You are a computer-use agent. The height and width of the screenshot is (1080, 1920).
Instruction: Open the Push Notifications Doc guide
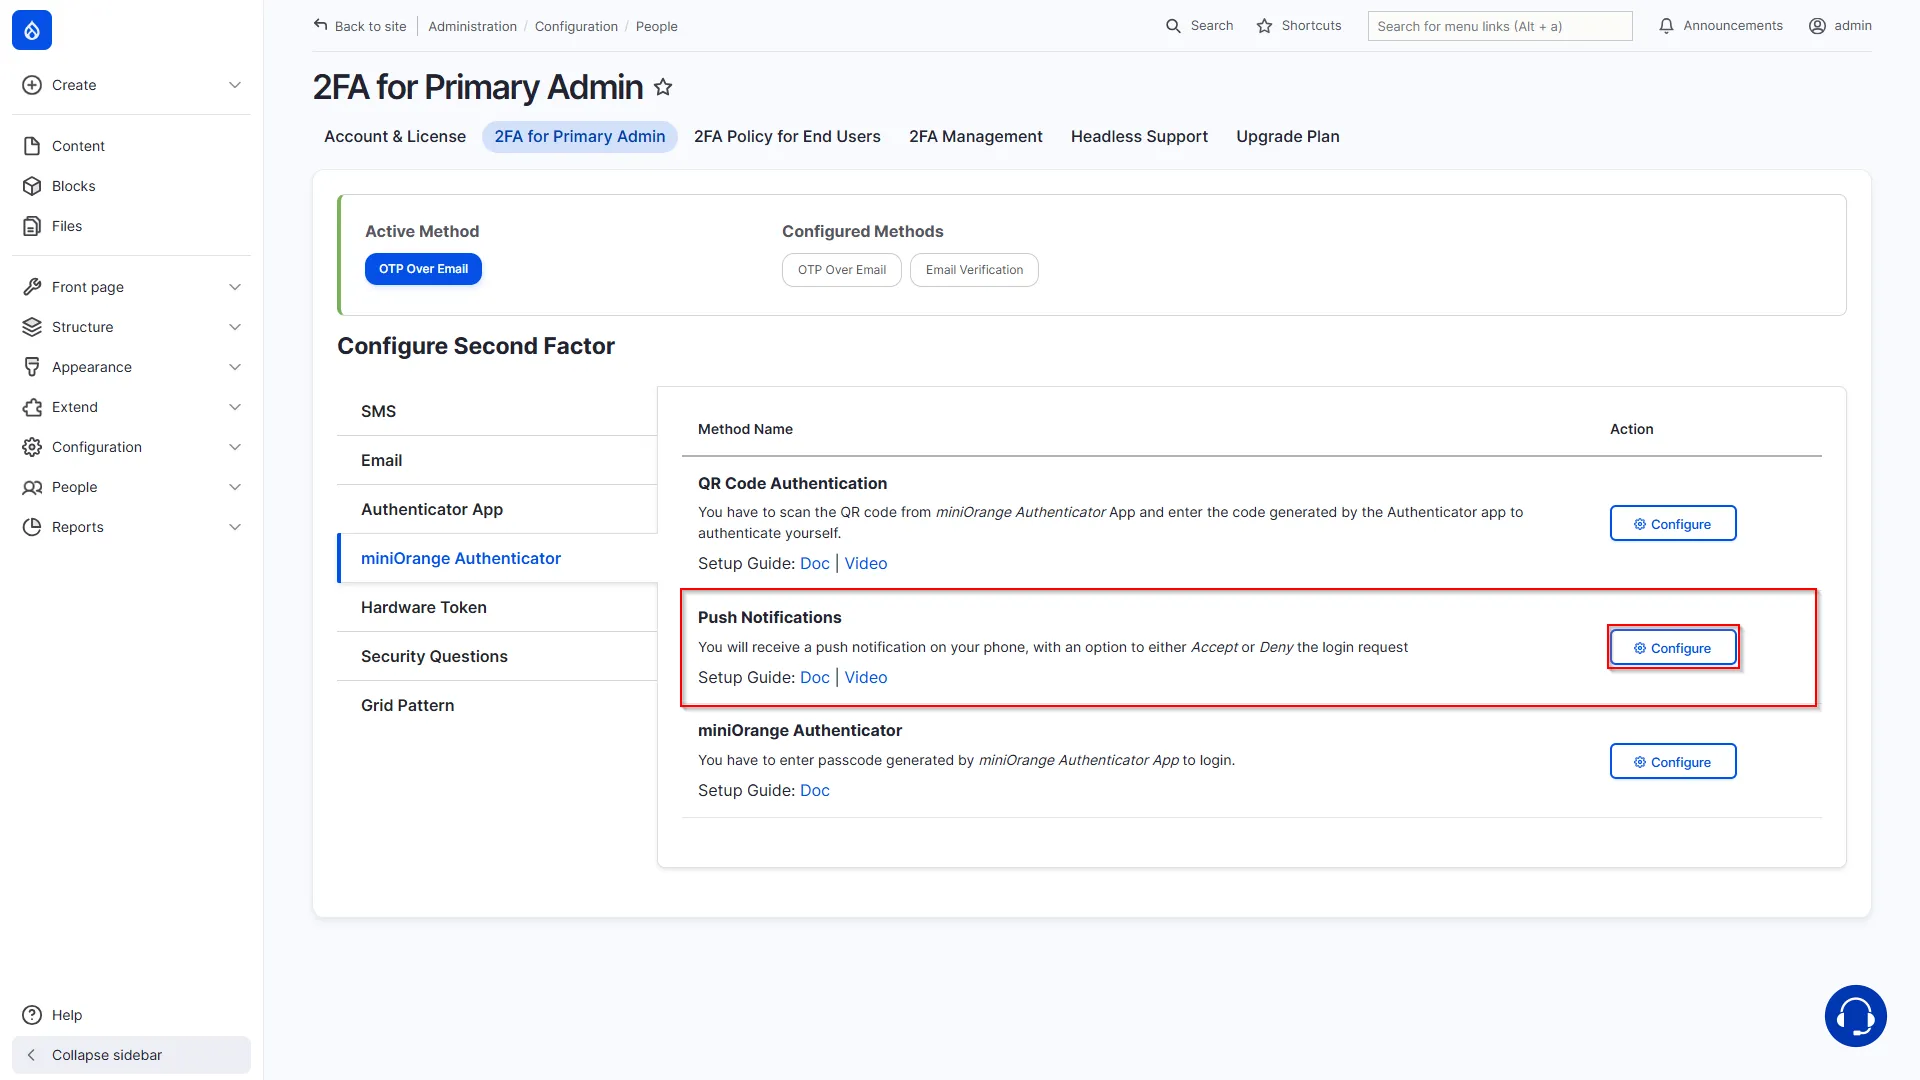click(814, 678)
